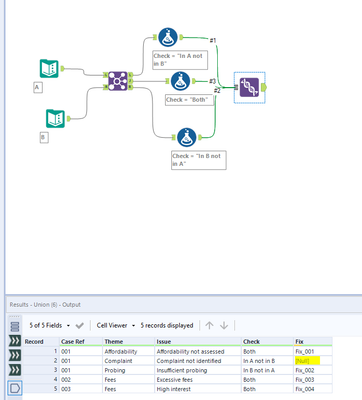Click the Join tool L output anchor
The width and height of the screenshot is (362, 400).
click(130, 74)
